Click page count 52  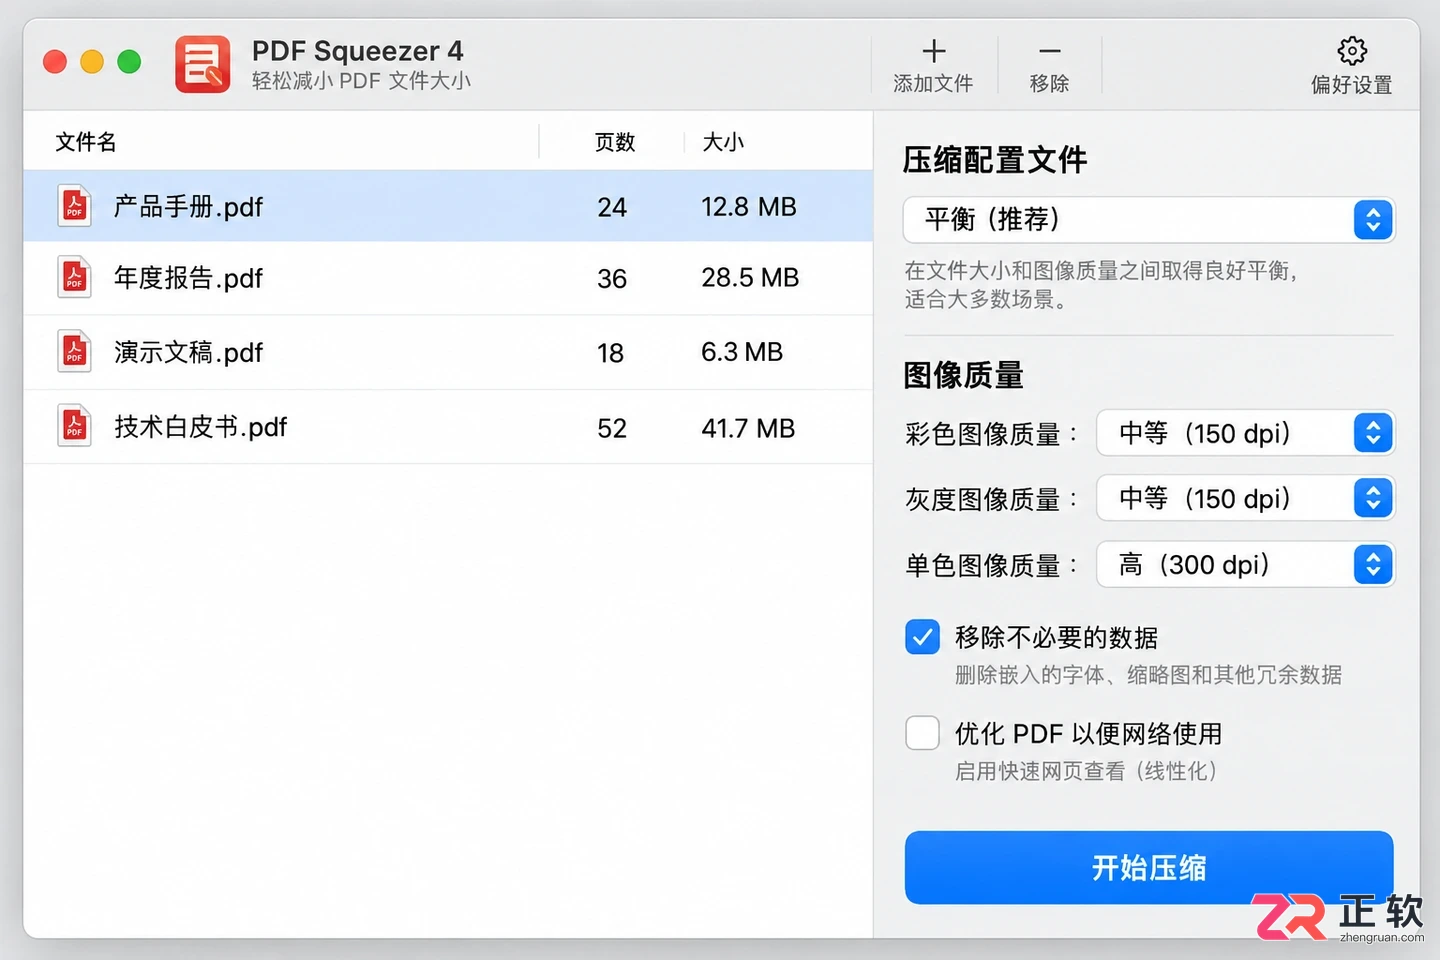612,429
